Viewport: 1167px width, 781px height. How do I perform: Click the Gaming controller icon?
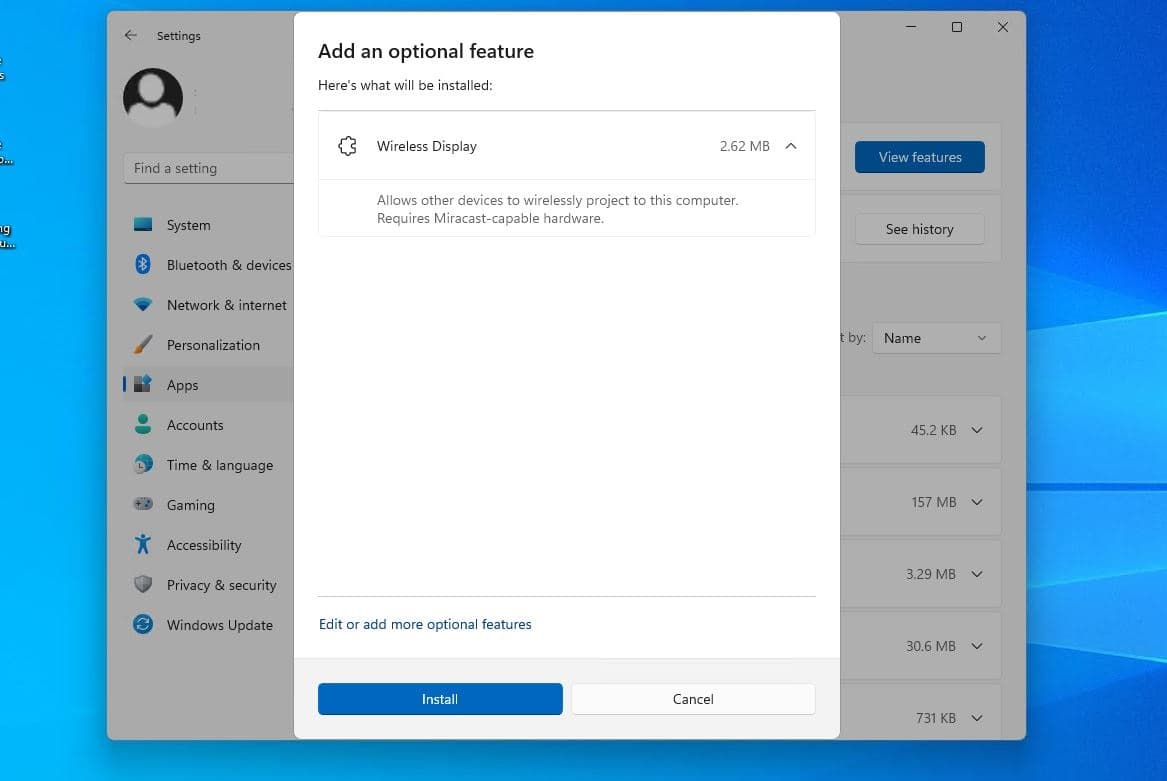pos(143,505)
